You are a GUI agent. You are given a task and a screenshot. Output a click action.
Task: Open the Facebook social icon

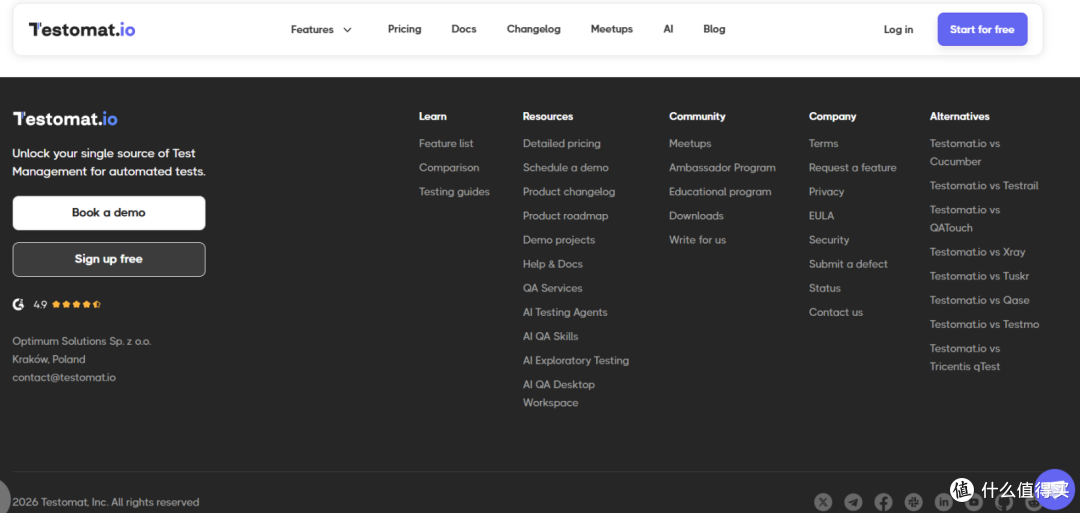click(x=884, y=503)
